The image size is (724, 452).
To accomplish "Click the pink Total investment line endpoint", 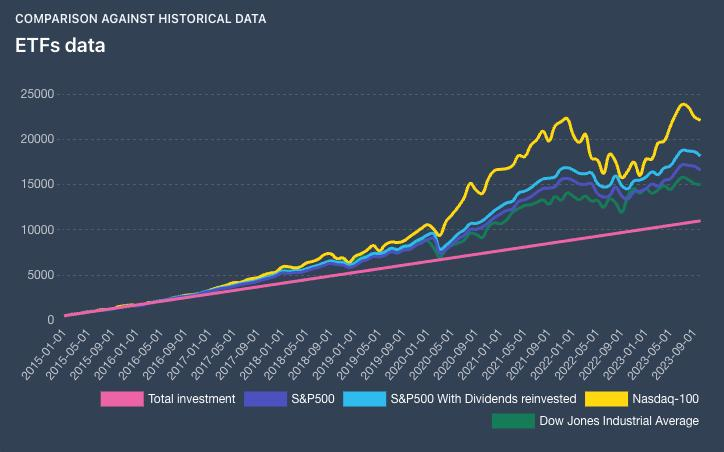I will (x=700, y=221).
